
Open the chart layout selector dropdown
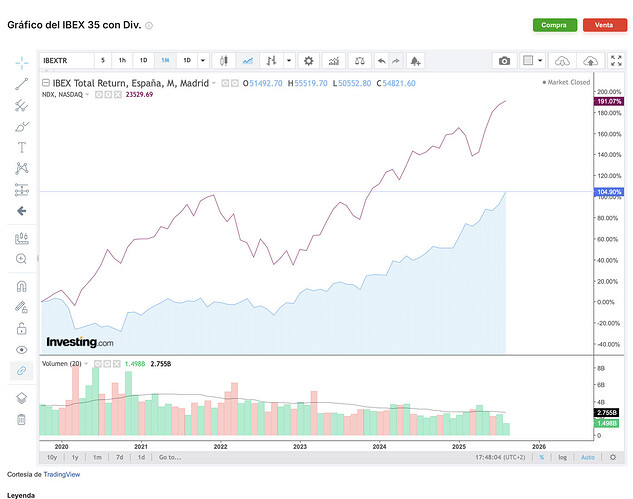[x=532, y=61]
